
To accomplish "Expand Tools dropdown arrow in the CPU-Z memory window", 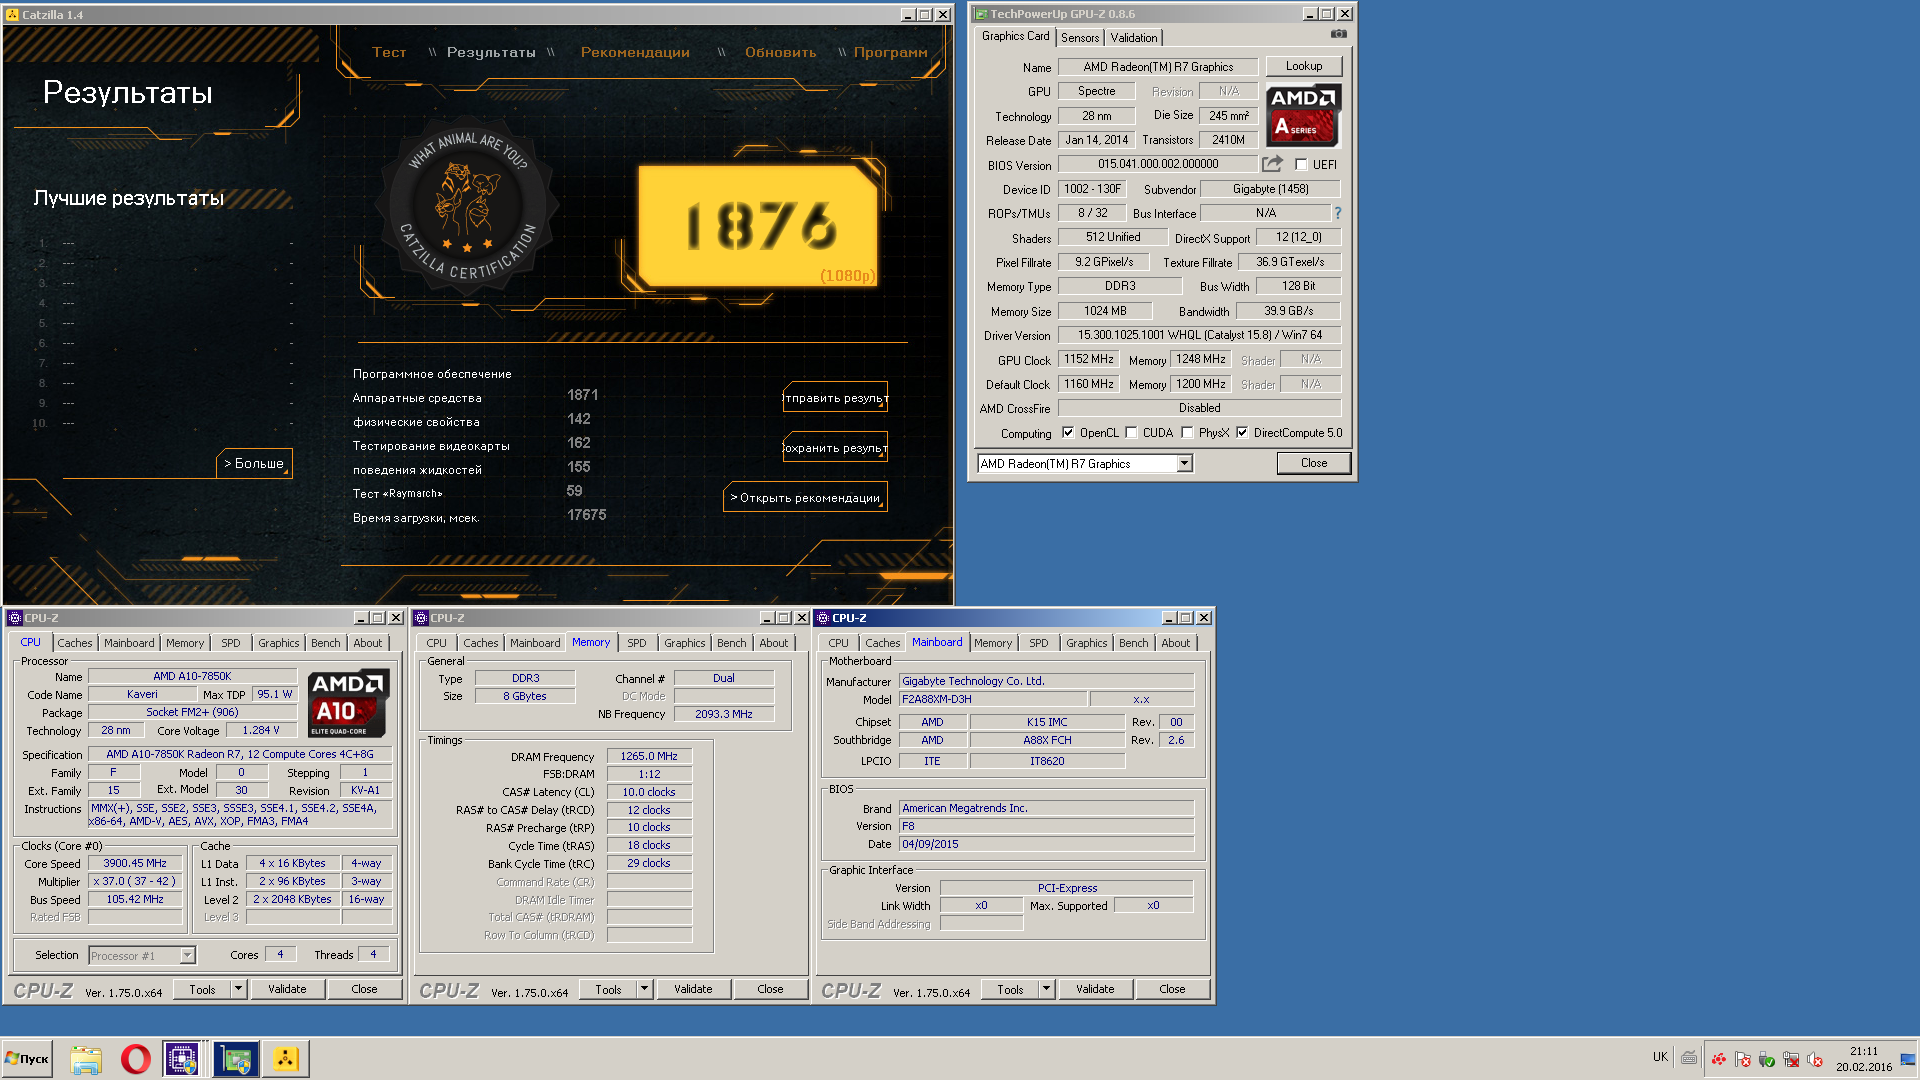I will 644,989.
